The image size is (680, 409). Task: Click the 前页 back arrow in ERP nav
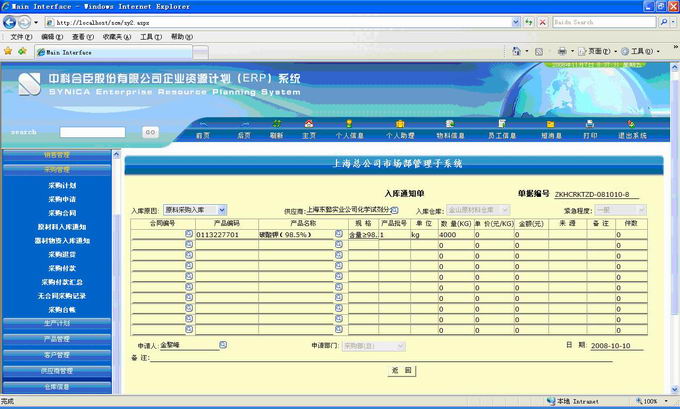pos(203,124)
